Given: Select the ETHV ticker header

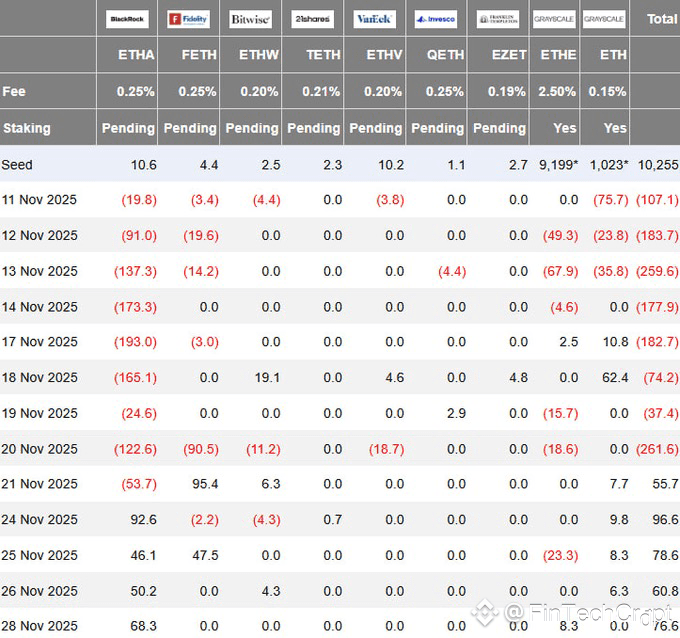Looking at the screenshot, I should tap(384, 55).
